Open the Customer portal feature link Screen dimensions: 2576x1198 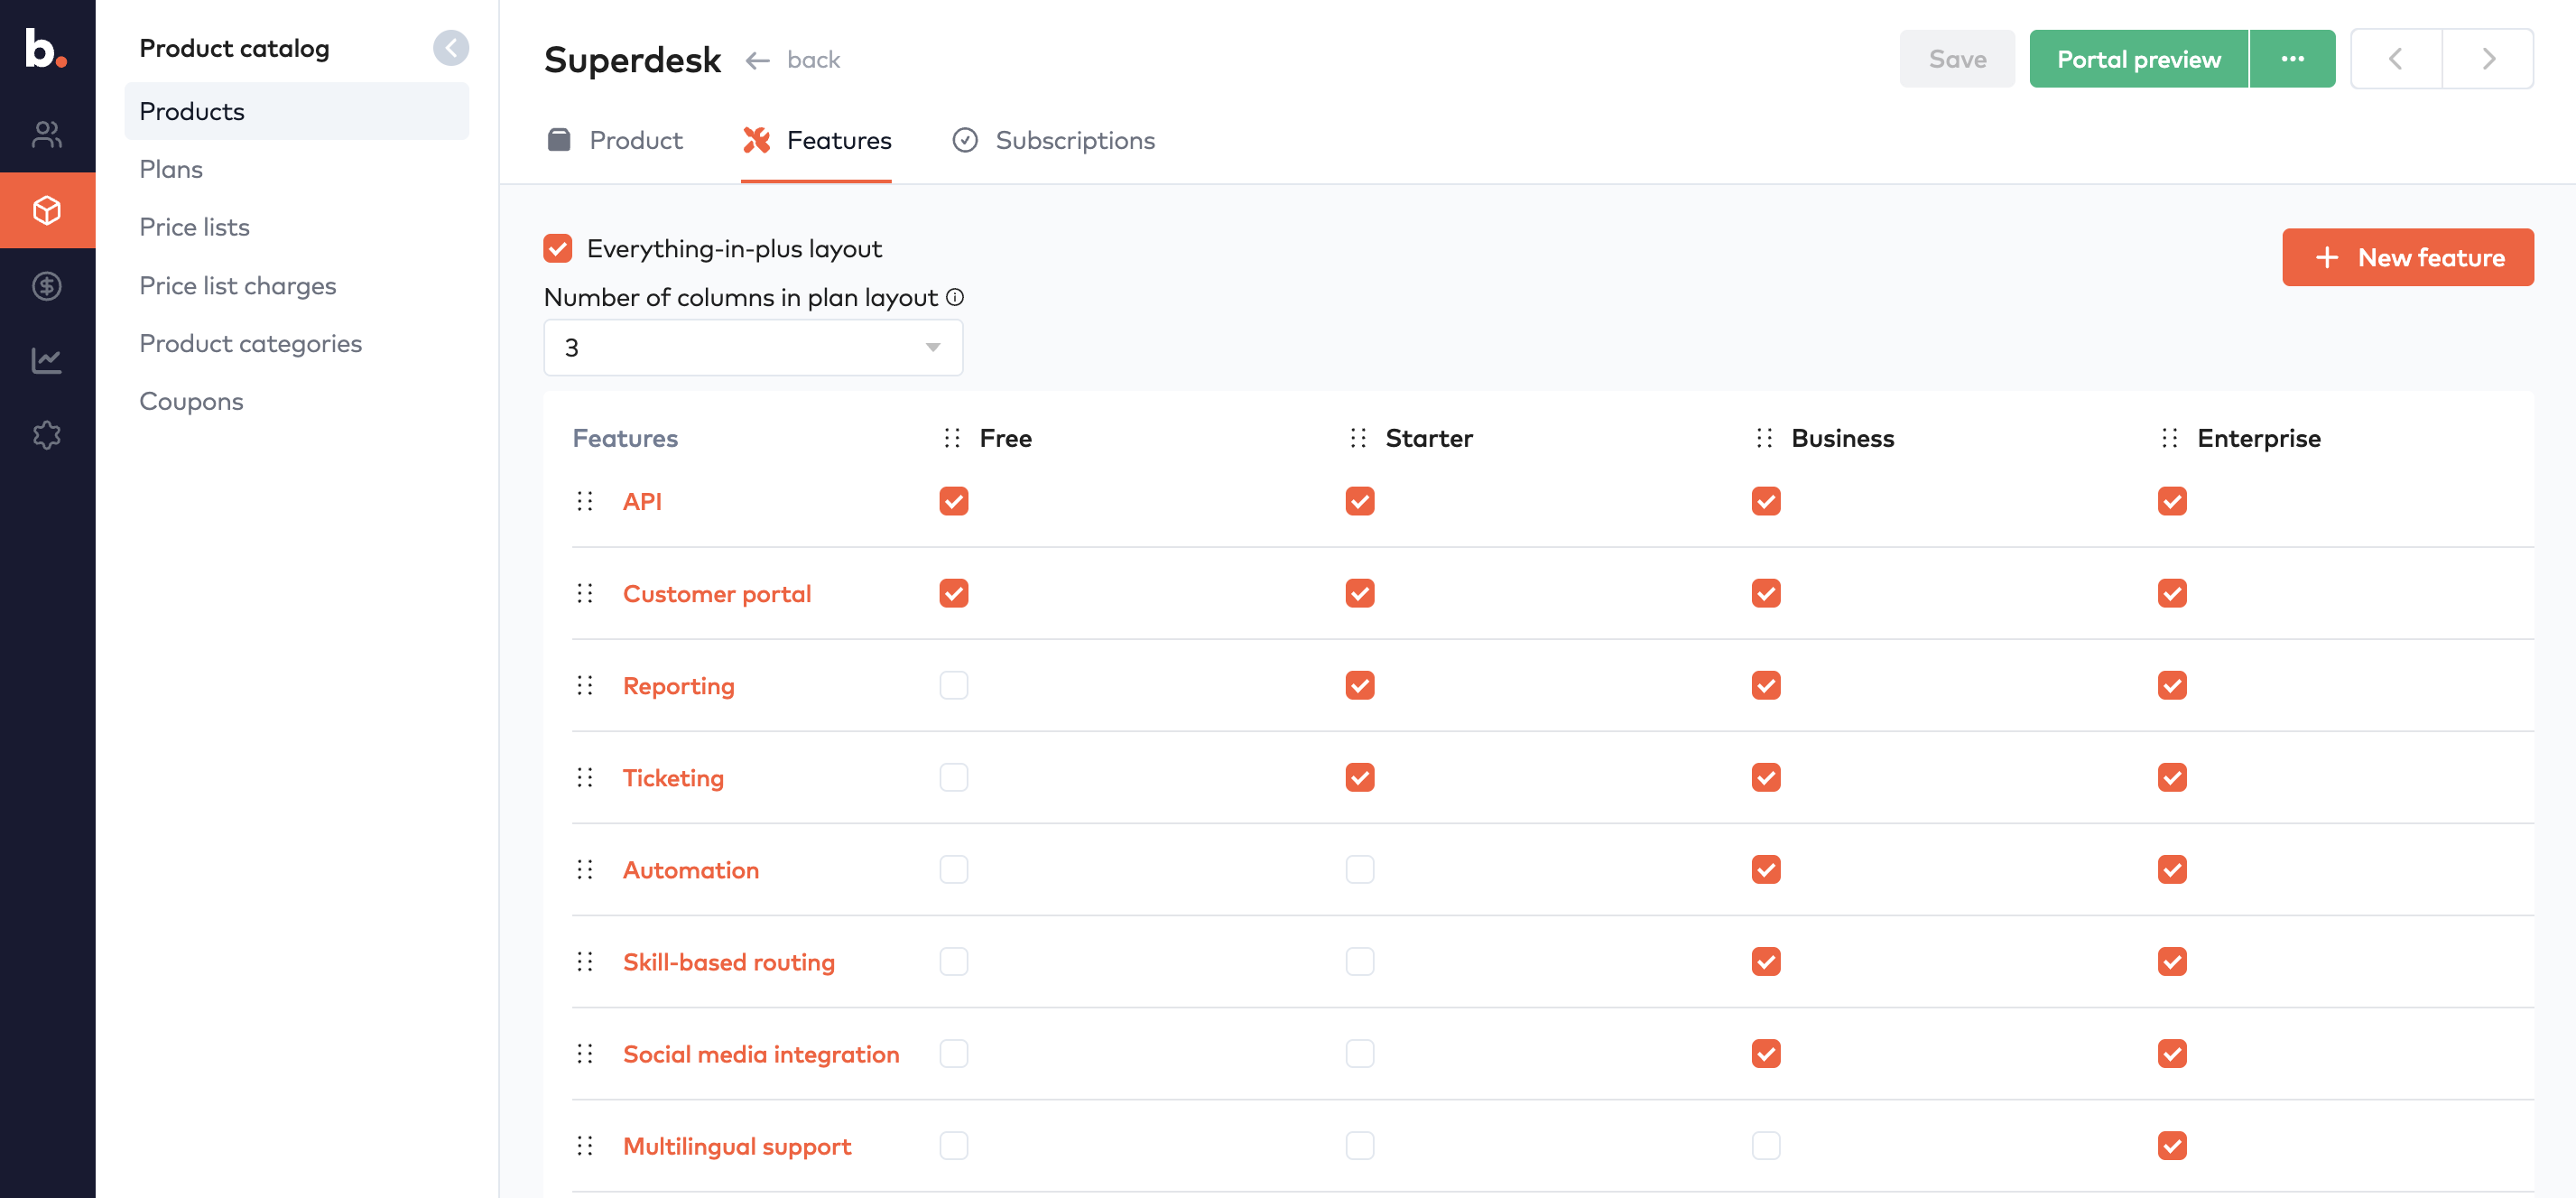[x=717, y=593]
